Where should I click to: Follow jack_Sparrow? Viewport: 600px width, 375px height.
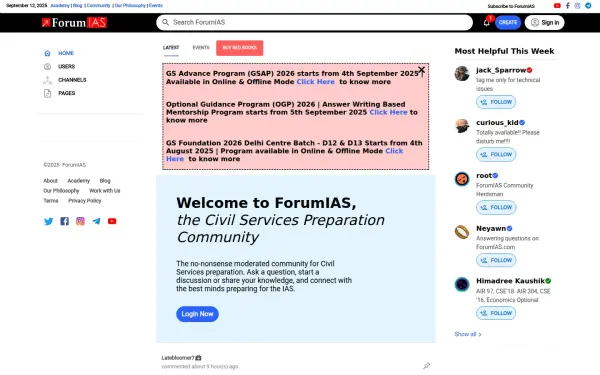tap(496, 102)
